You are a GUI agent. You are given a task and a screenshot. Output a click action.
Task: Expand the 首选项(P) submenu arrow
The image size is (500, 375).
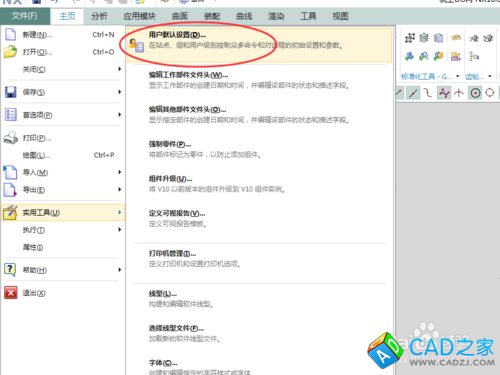pyautogui.click(x=120, y=115)
